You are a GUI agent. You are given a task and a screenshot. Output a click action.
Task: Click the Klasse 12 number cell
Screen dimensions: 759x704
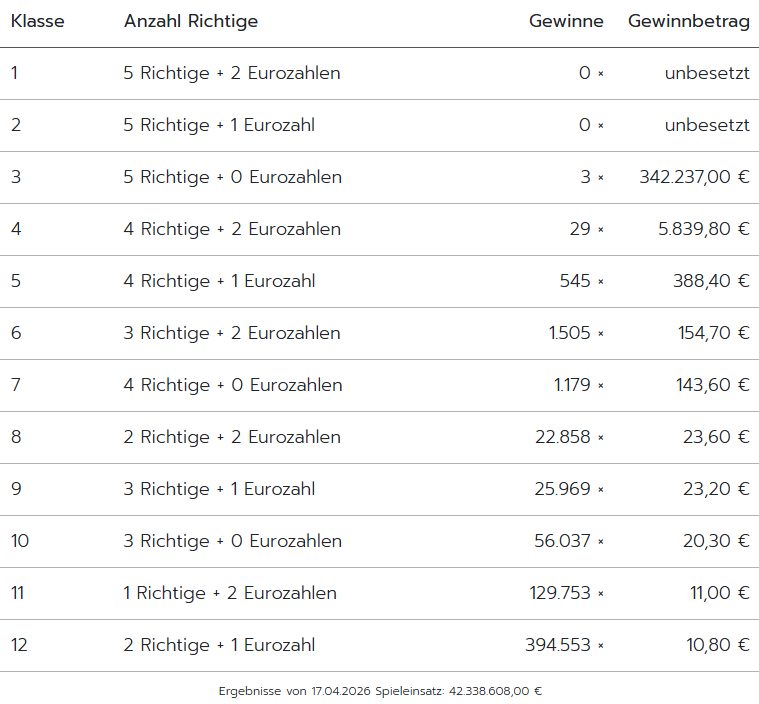[21, 645]
